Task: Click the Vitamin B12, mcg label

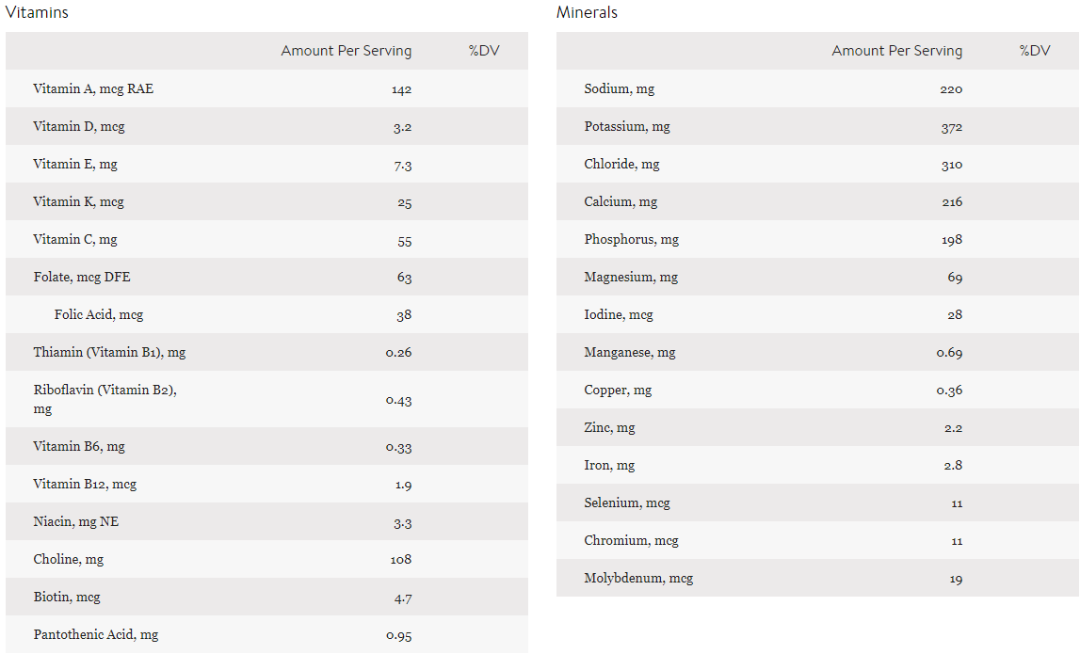Action: pyautogui.click(x=85, y=484)
